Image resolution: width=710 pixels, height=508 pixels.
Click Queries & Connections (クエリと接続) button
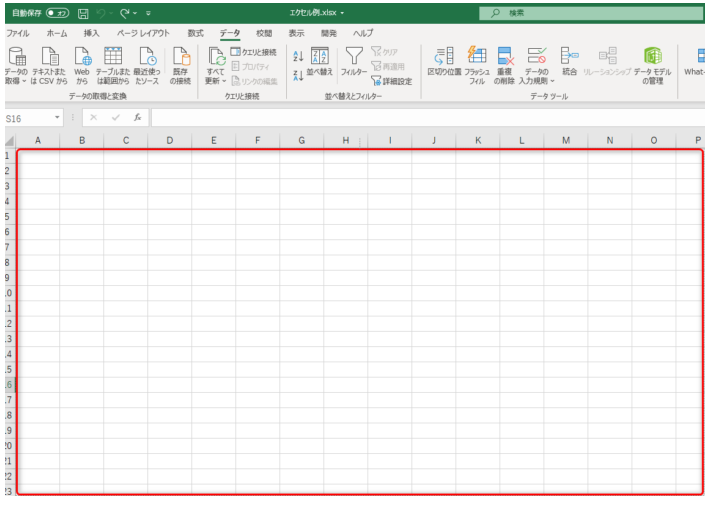point(253,52)
